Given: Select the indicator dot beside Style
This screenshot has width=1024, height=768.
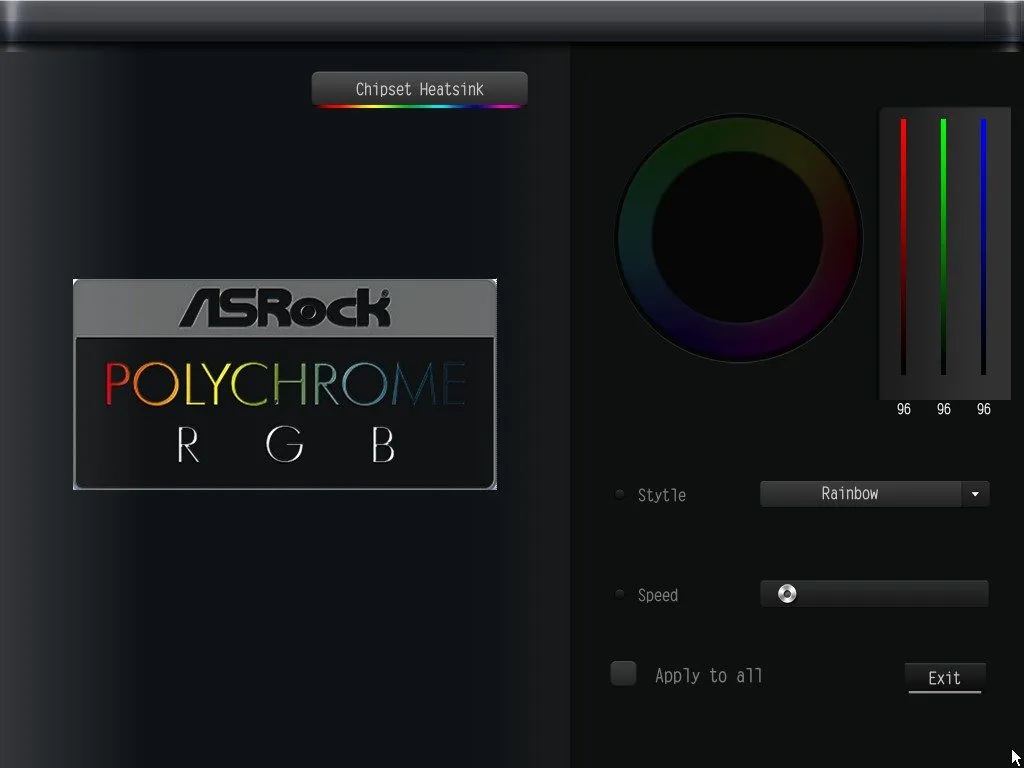Looking at the screenshot, I should 620,494.
